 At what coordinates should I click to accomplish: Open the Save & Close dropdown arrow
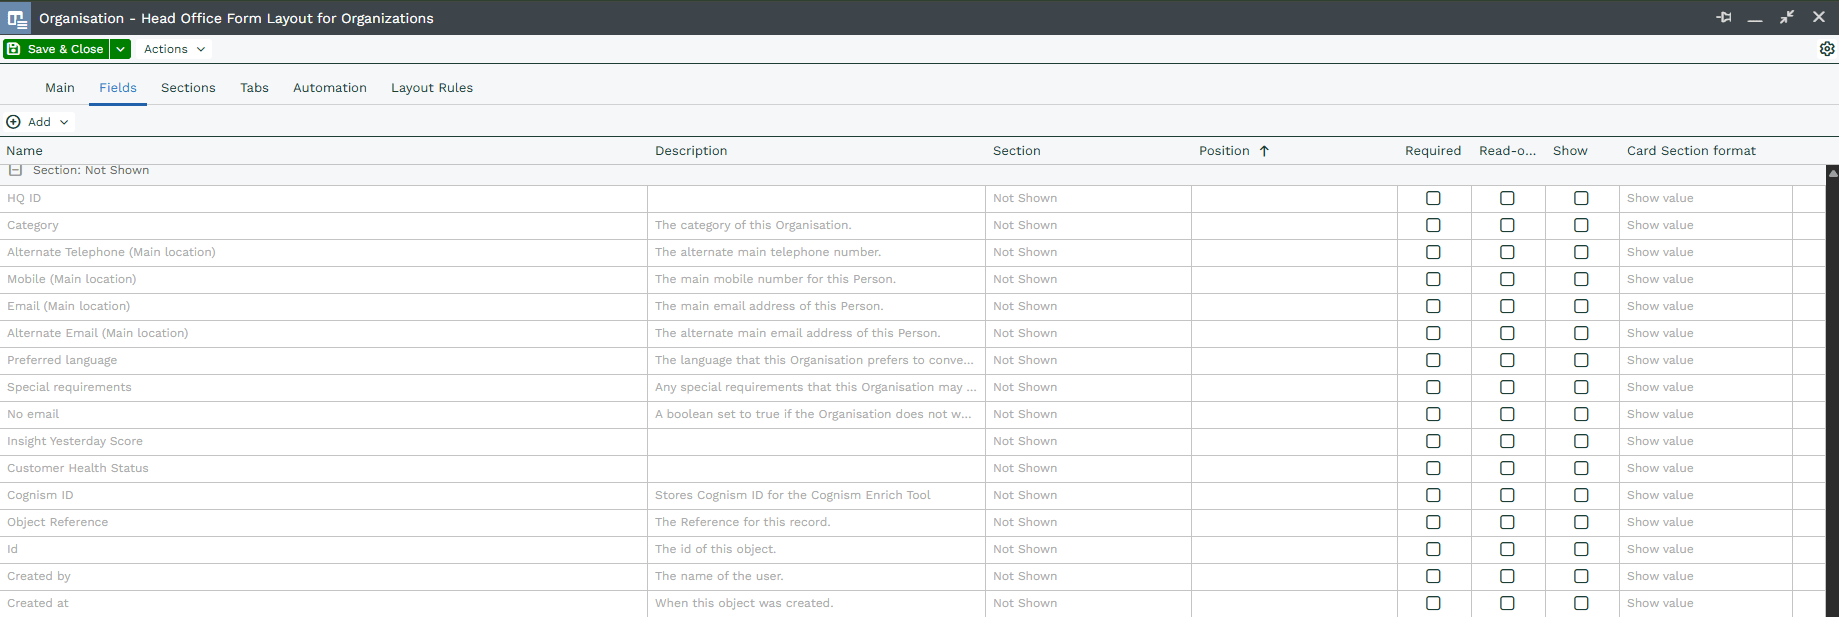[x=120, y=49]
